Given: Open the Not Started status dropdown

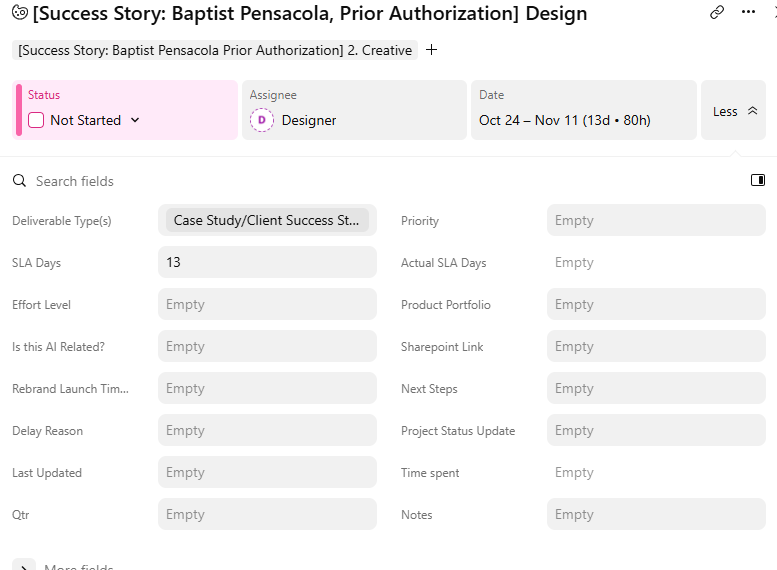Looking at the screenshot, I should coord(135,120).
